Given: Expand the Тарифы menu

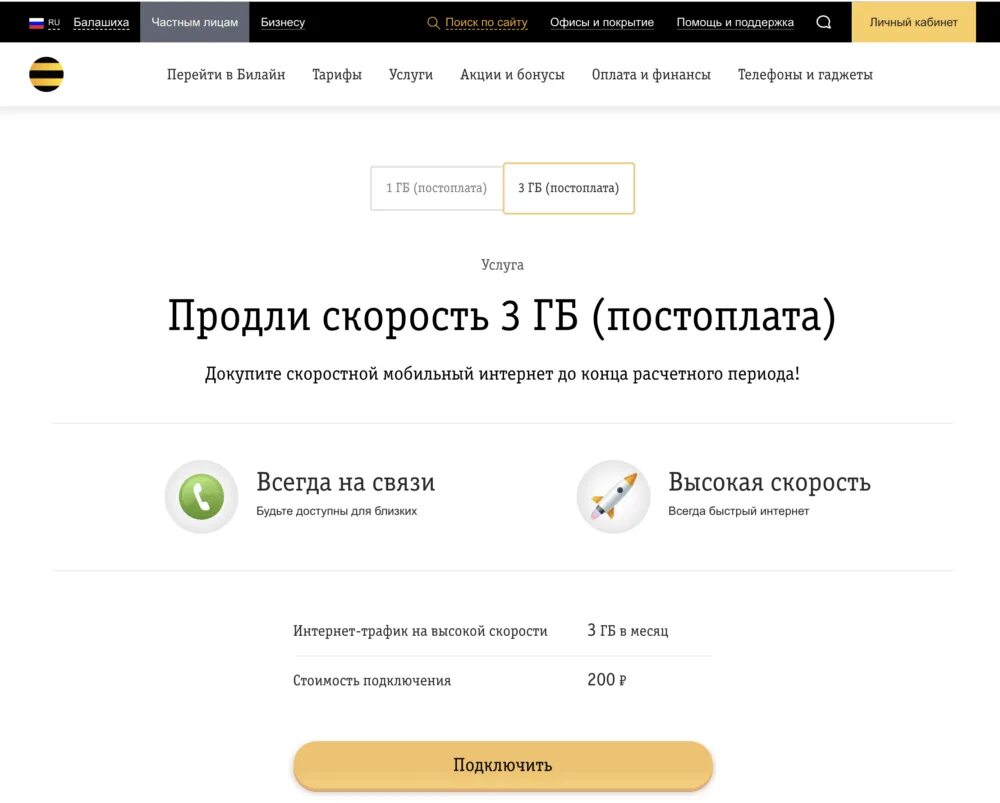Looking at the screenshot, I should click(337, 75).
